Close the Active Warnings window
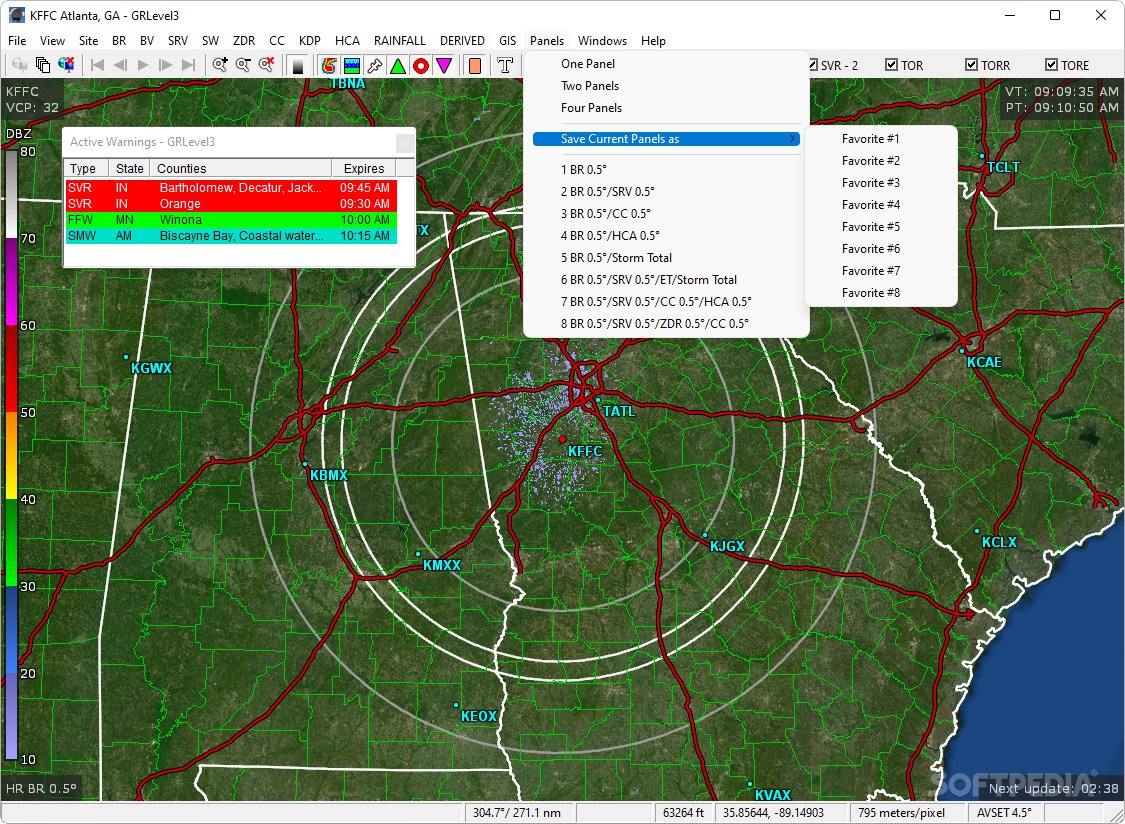The width and height of the screenshot is (1125, 824). tap(405, 143)
